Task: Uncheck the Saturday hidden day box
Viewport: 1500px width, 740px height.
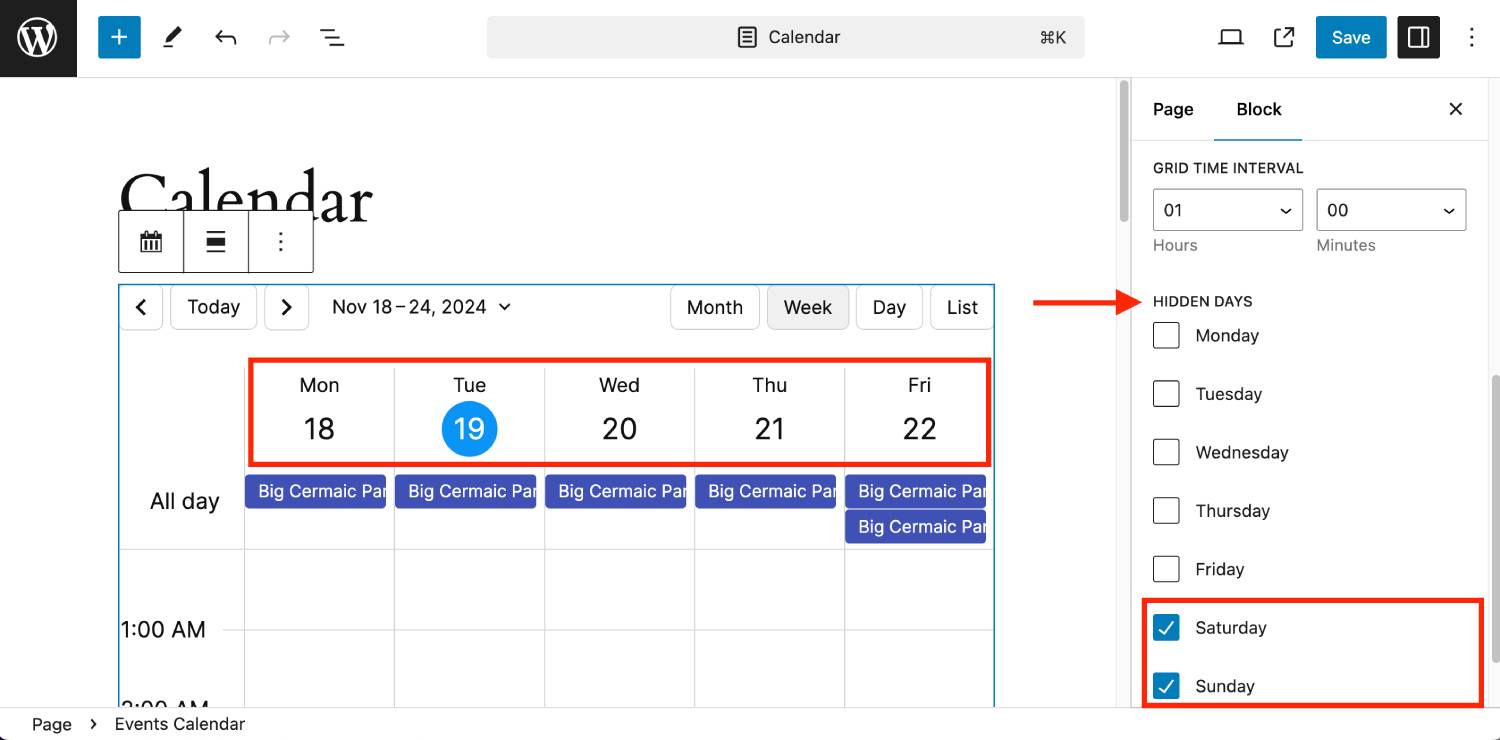Action: pos(1166,627)
